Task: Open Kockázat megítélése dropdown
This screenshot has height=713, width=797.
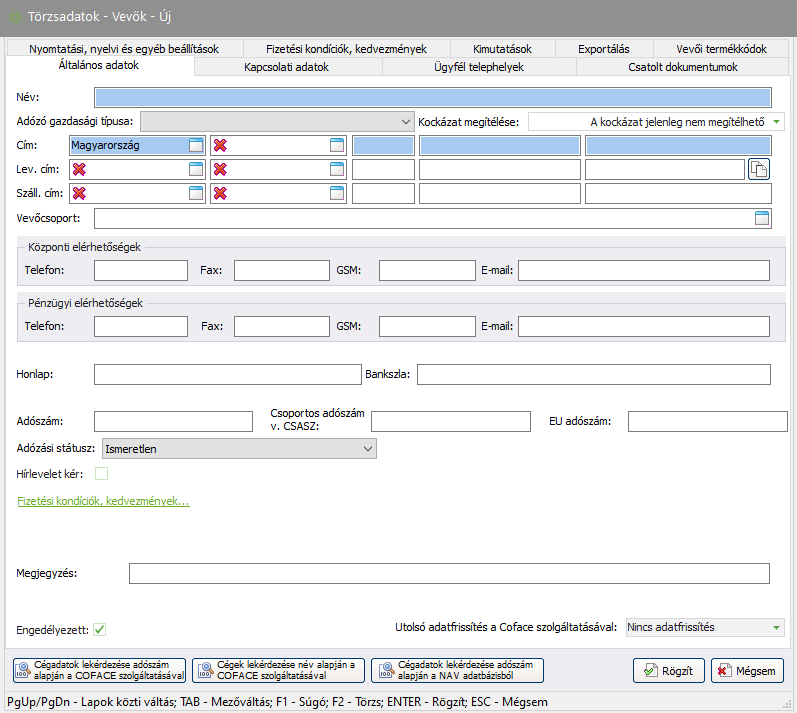Action: click(777, 122)
